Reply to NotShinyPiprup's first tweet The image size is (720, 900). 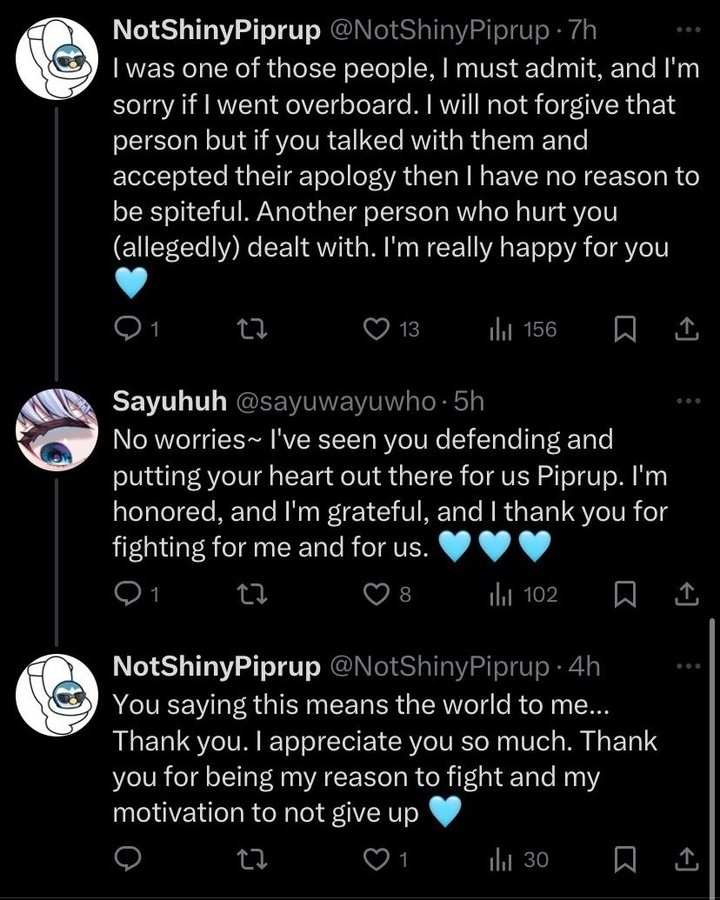126,329
